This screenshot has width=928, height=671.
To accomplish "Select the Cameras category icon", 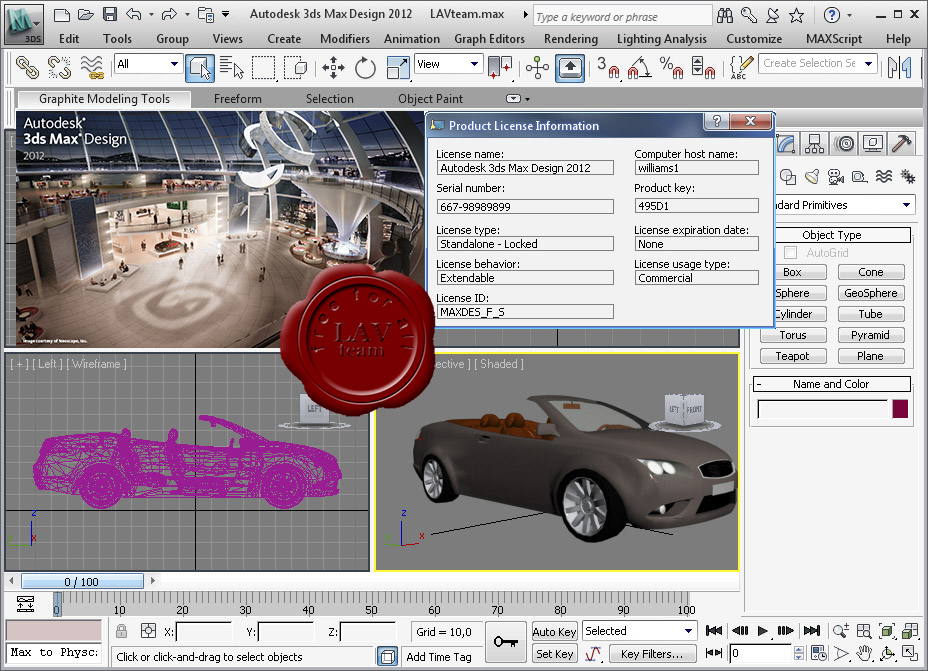I will (836, 176).
